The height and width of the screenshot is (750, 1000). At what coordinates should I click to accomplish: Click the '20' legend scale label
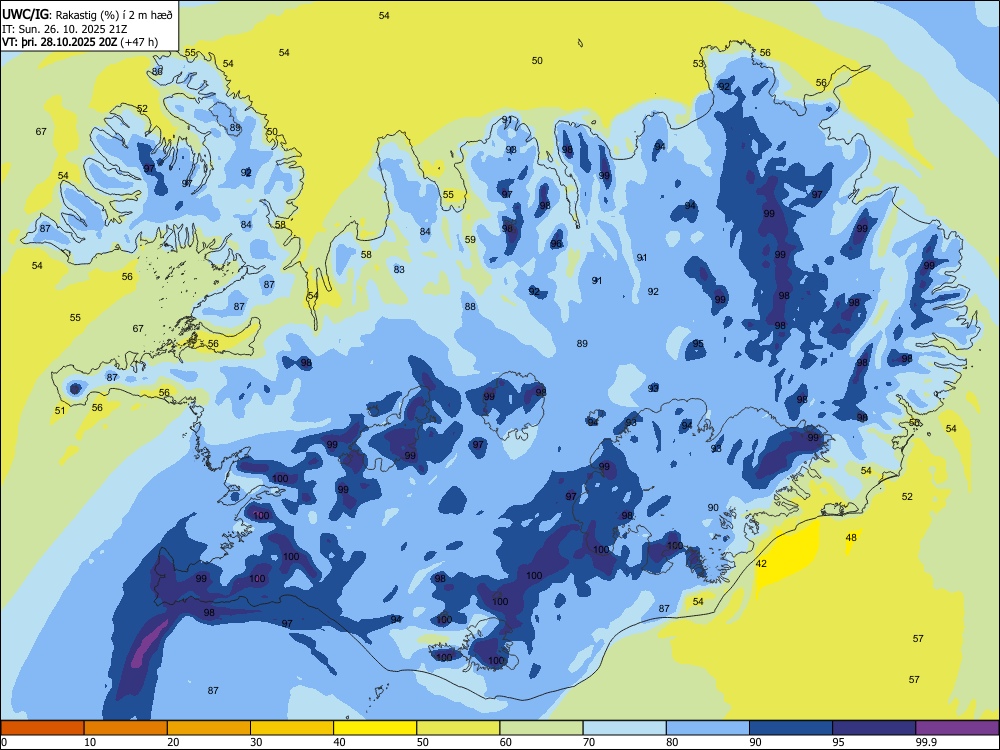(173, 742)
